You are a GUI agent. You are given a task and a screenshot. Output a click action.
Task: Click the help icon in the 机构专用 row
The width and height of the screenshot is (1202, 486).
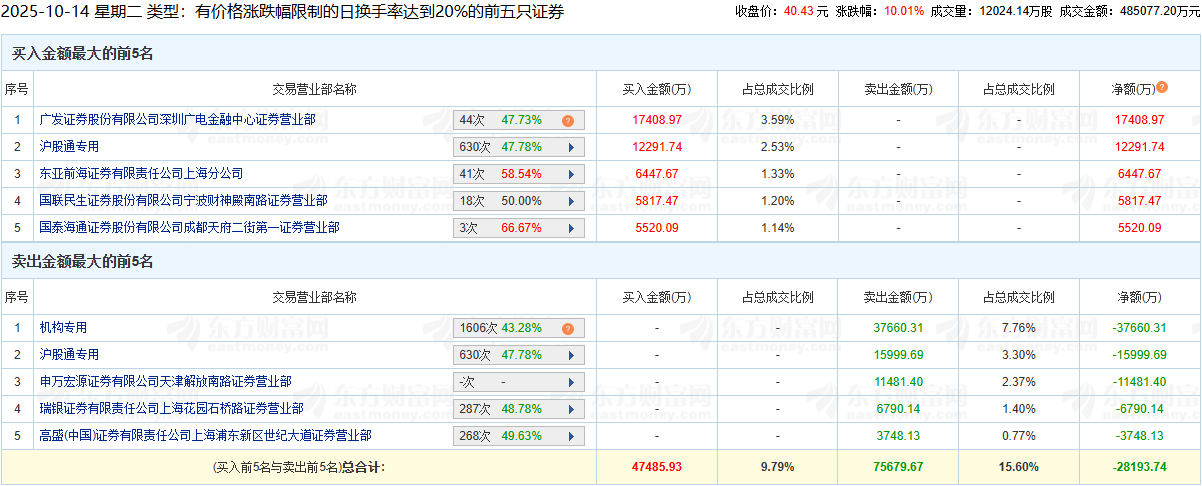(568, 328)
